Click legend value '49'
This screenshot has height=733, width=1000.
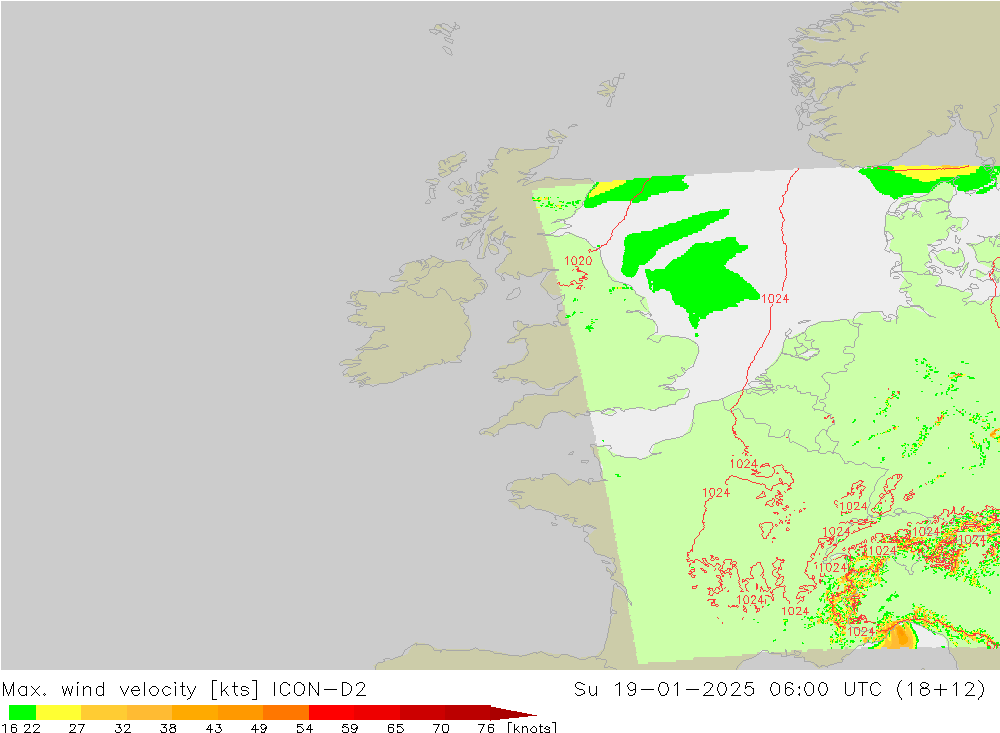coord(259,728)
